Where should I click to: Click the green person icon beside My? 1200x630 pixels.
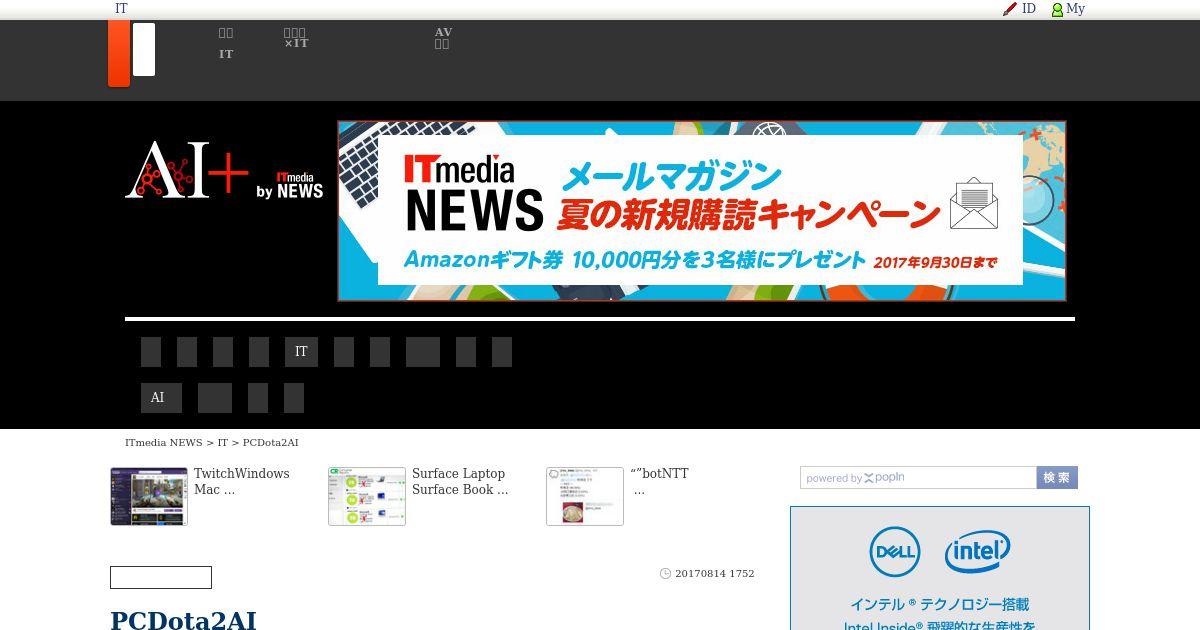pyautogui.click(x=1057, y=10)
